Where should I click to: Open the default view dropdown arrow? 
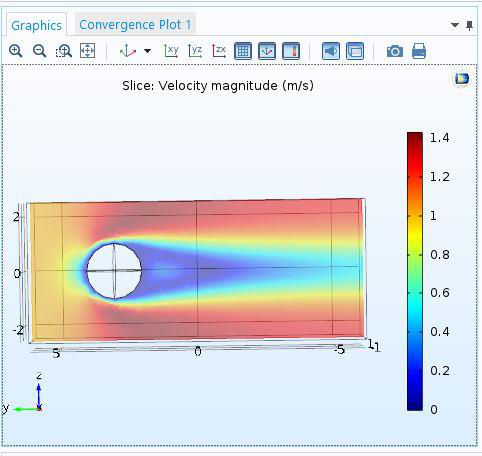click(x=147, y=51)
